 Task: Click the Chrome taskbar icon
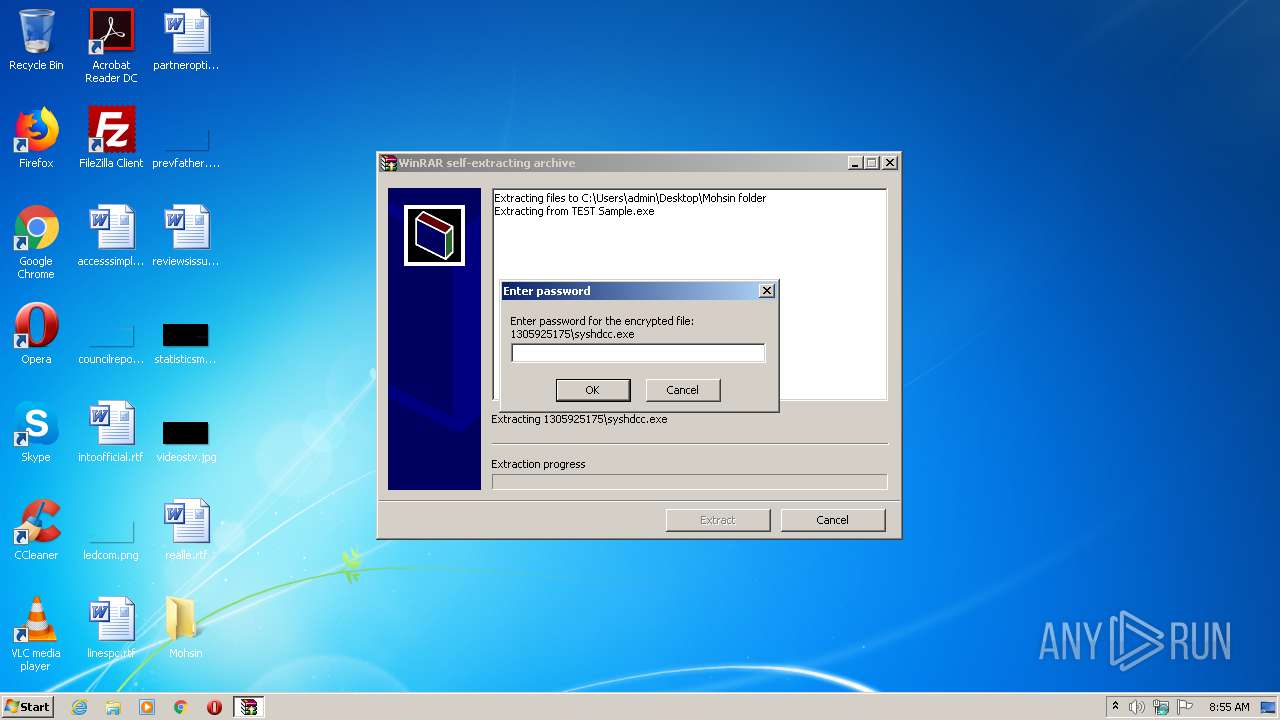point(181,707)
